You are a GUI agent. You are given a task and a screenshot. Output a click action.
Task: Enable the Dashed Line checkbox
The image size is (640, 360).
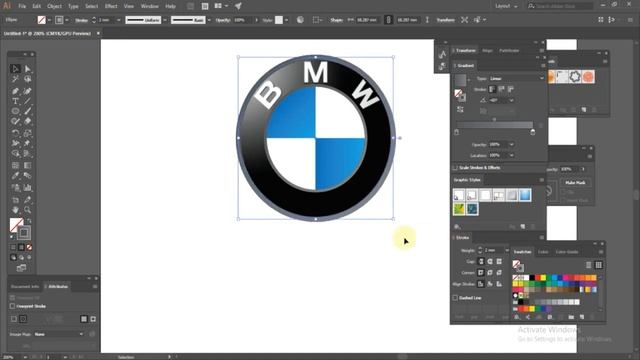pyautogui.click(x=455, y=298)
